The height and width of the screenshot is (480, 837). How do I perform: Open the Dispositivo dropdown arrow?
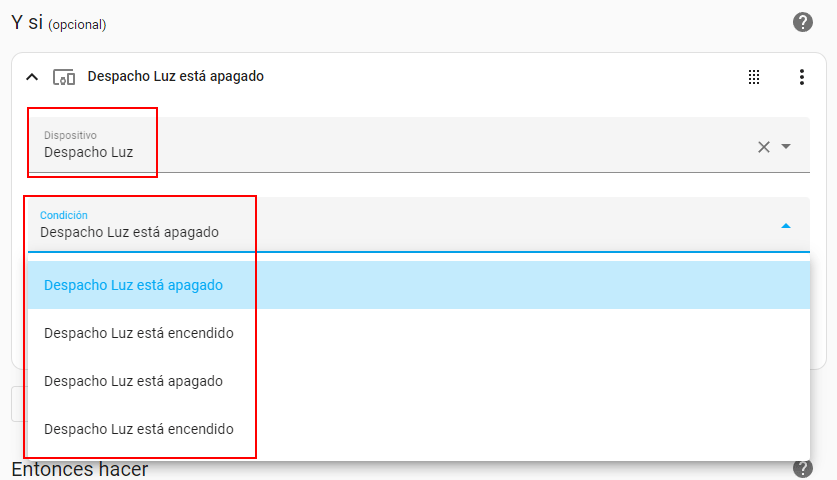786,147
